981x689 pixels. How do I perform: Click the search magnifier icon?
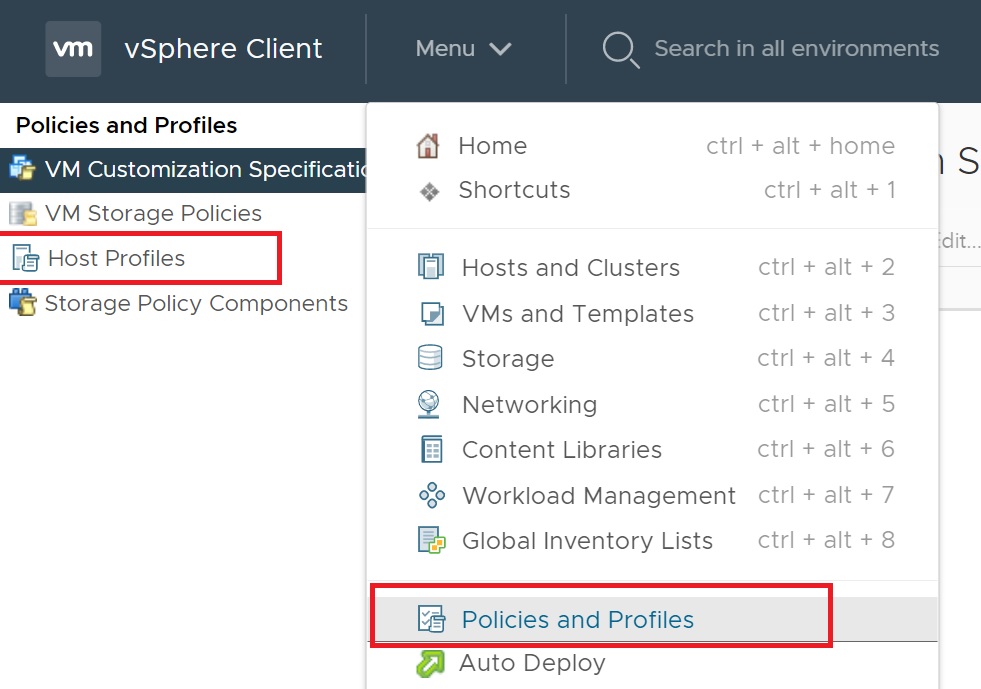[620, 49]
